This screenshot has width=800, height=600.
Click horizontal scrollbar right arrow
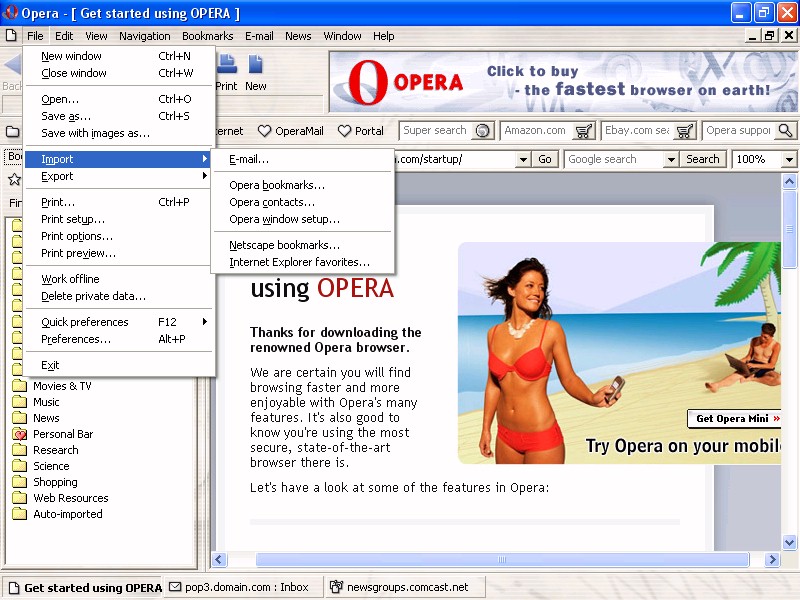tap(772, 559)
